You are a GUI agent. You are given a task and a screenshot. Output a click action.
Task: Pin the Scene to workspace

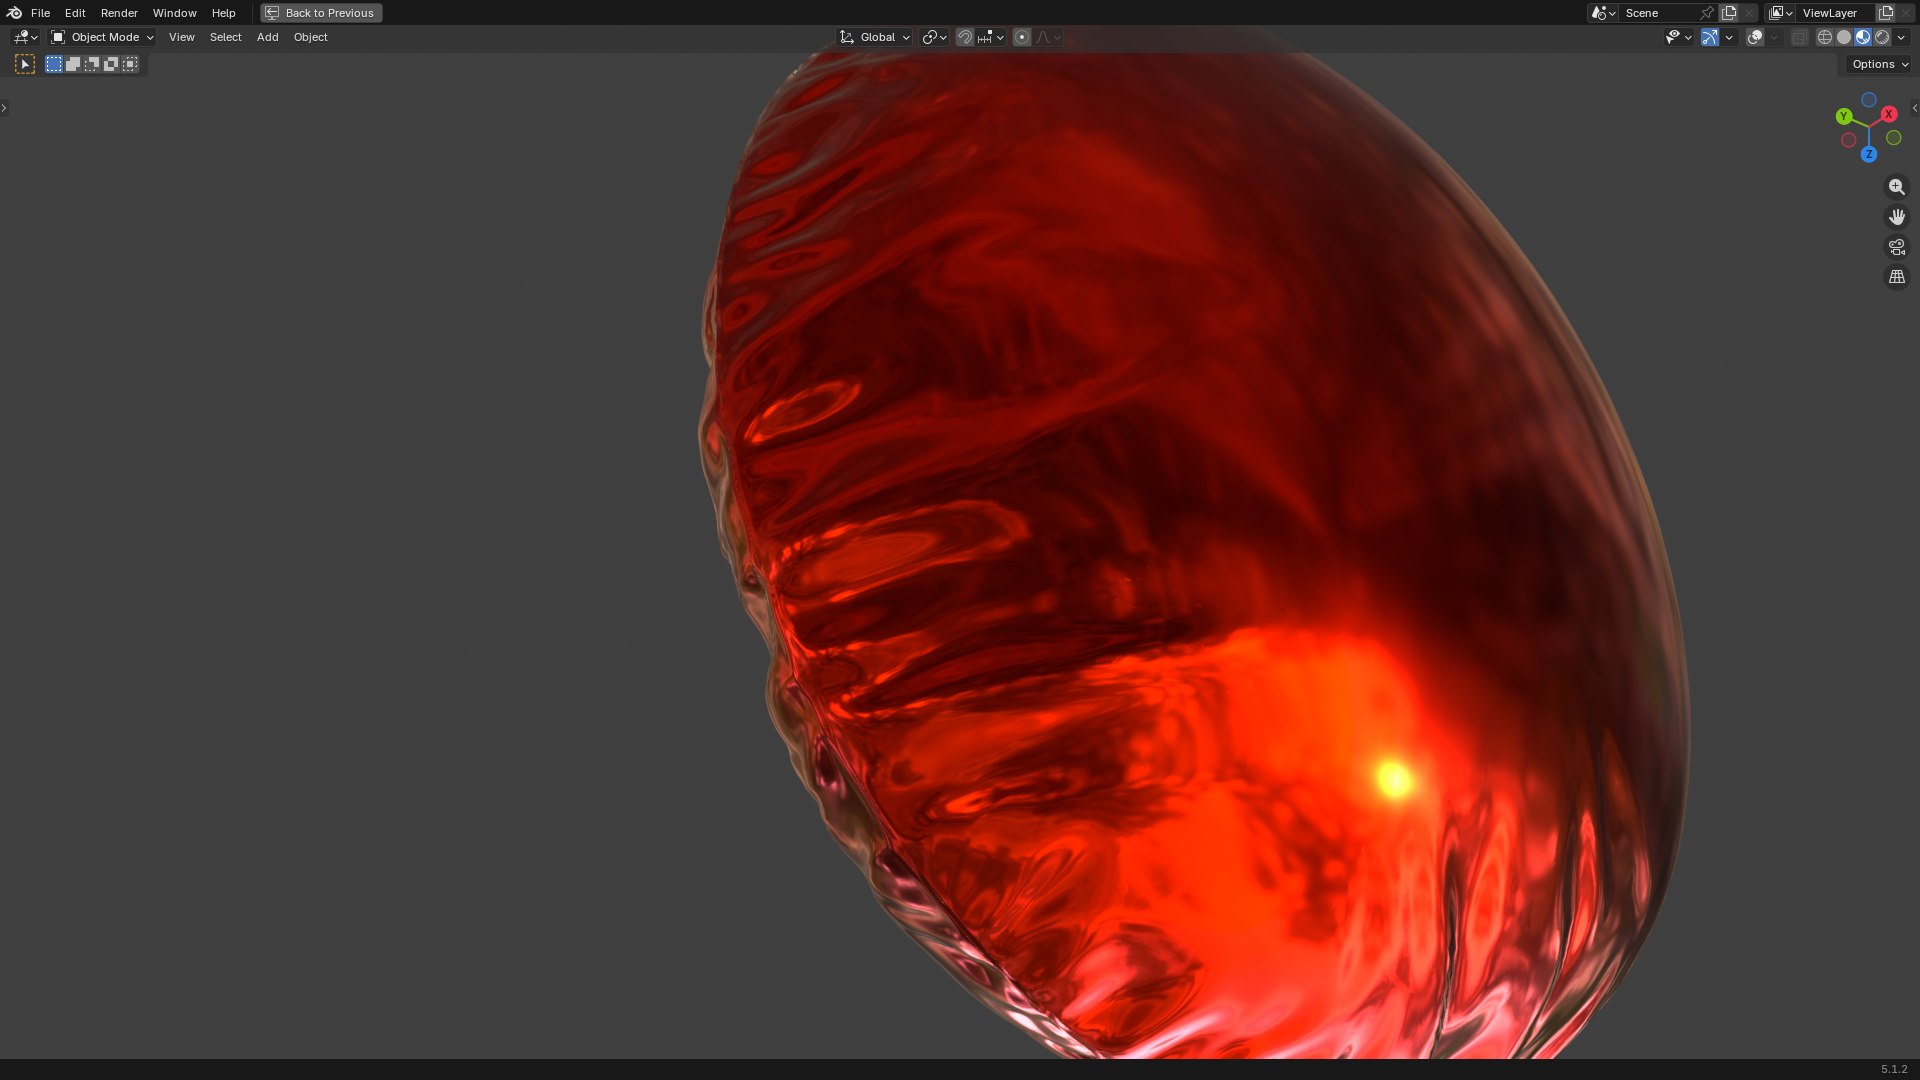(x=1707, y=13)
